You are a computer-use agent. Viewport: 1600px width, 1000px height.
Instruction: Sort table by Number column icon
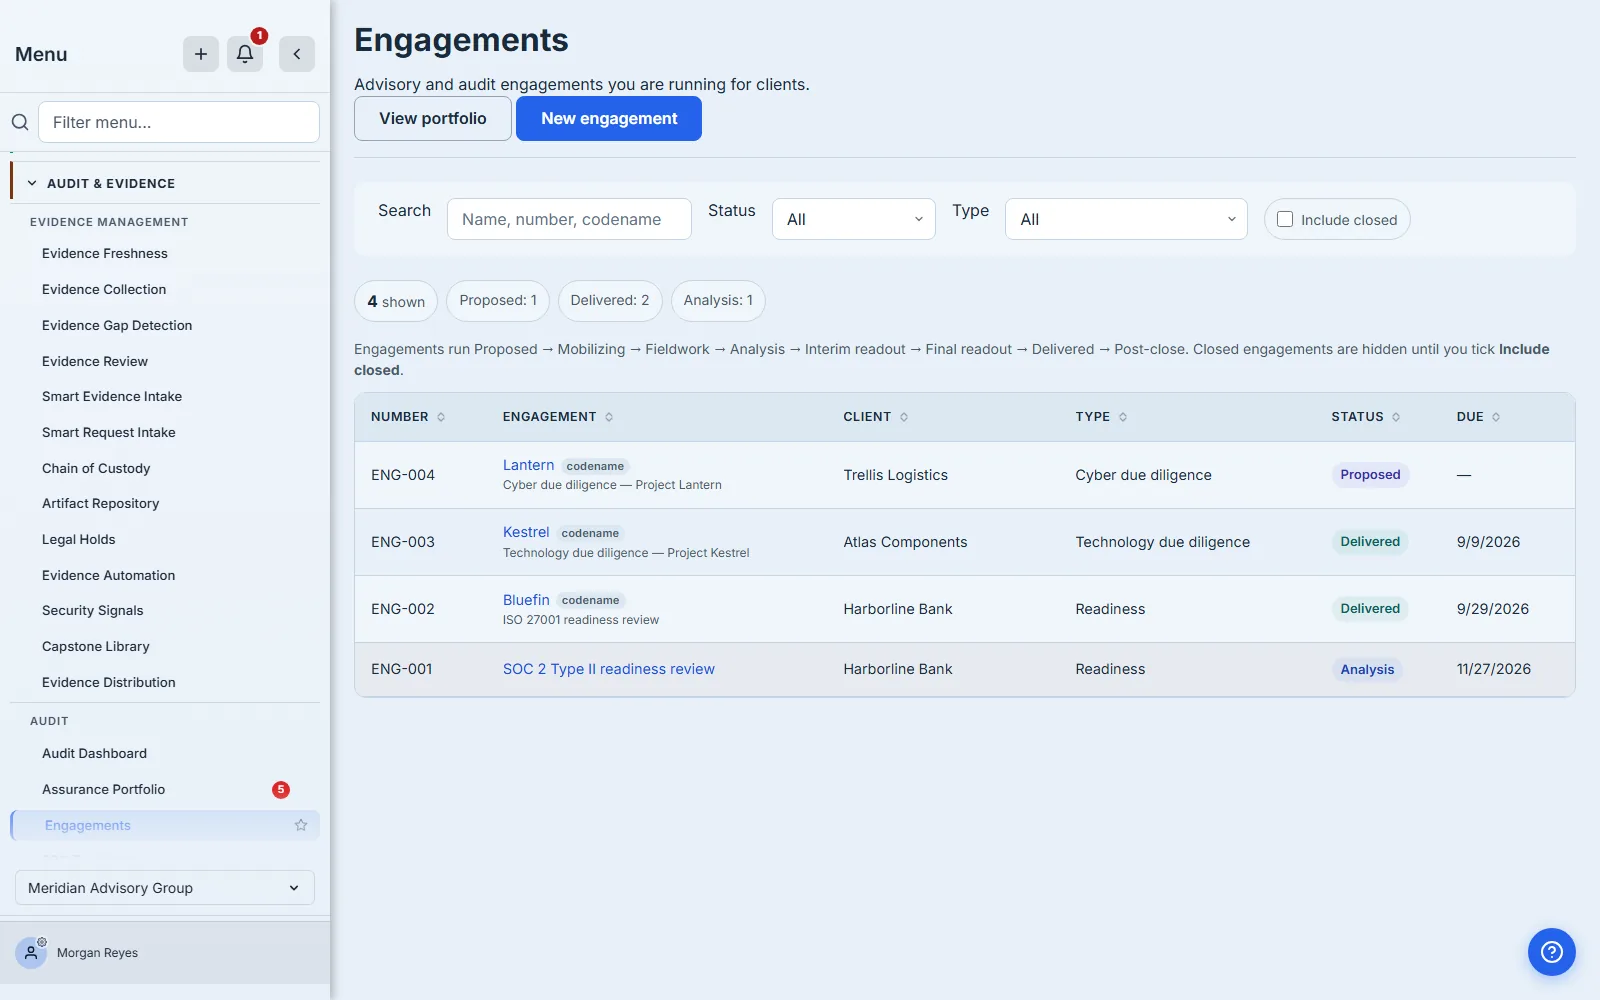click(x=441, y=417)
